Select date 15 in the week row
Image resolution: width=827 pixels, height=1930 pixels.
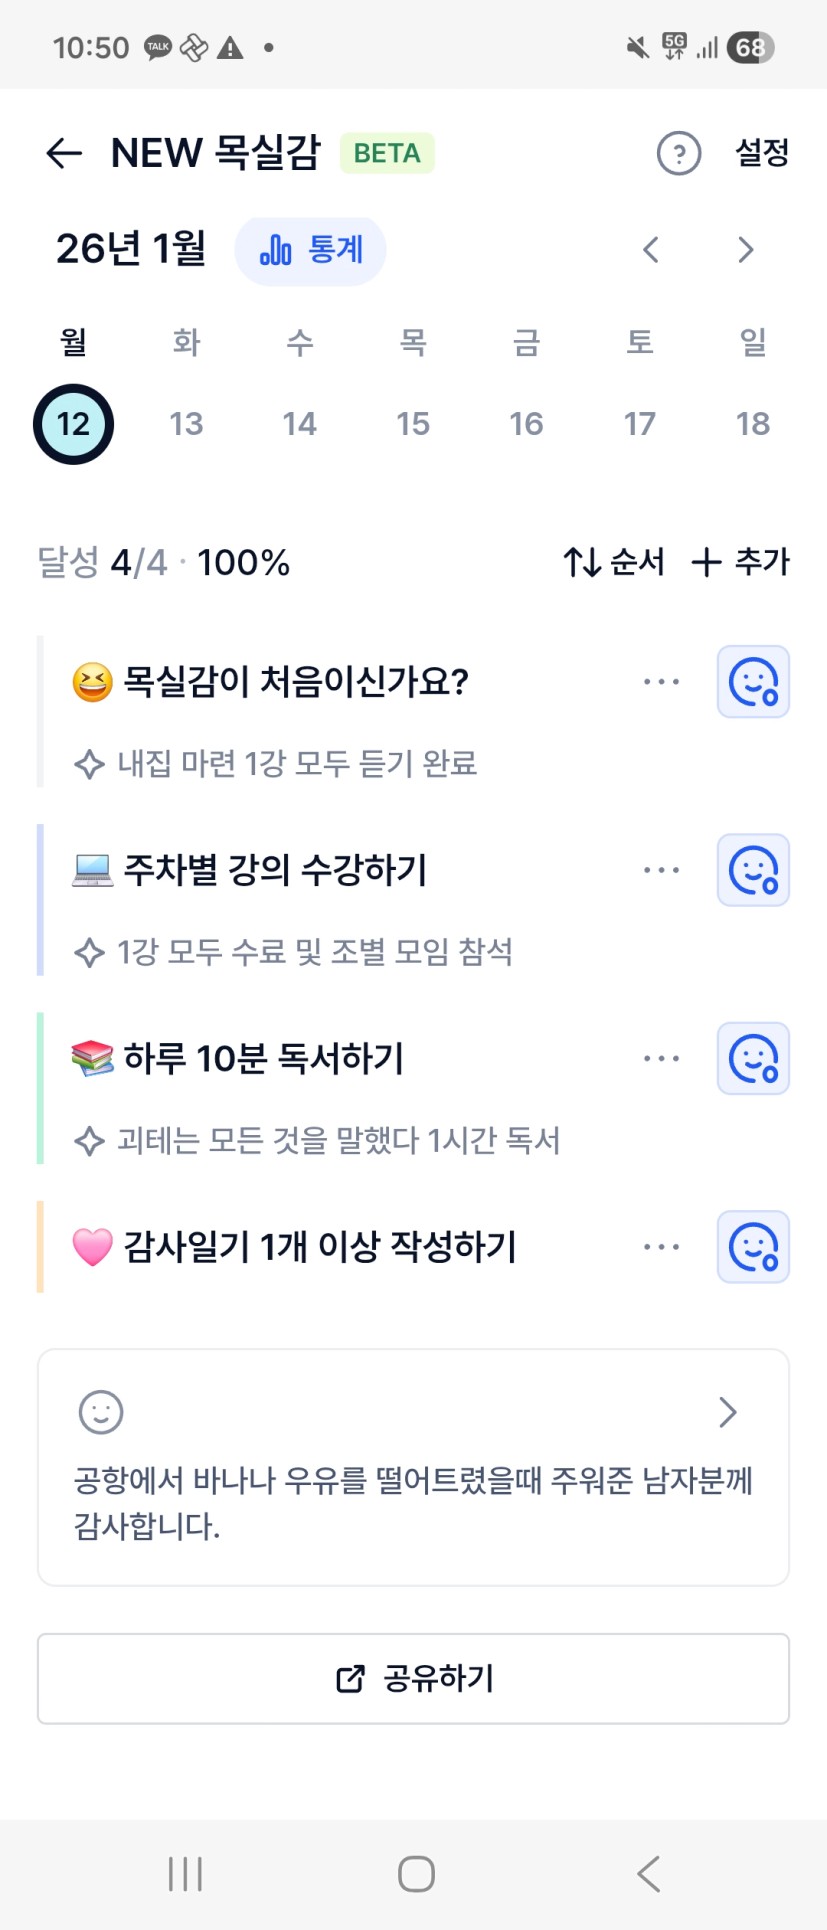point(413,424)
